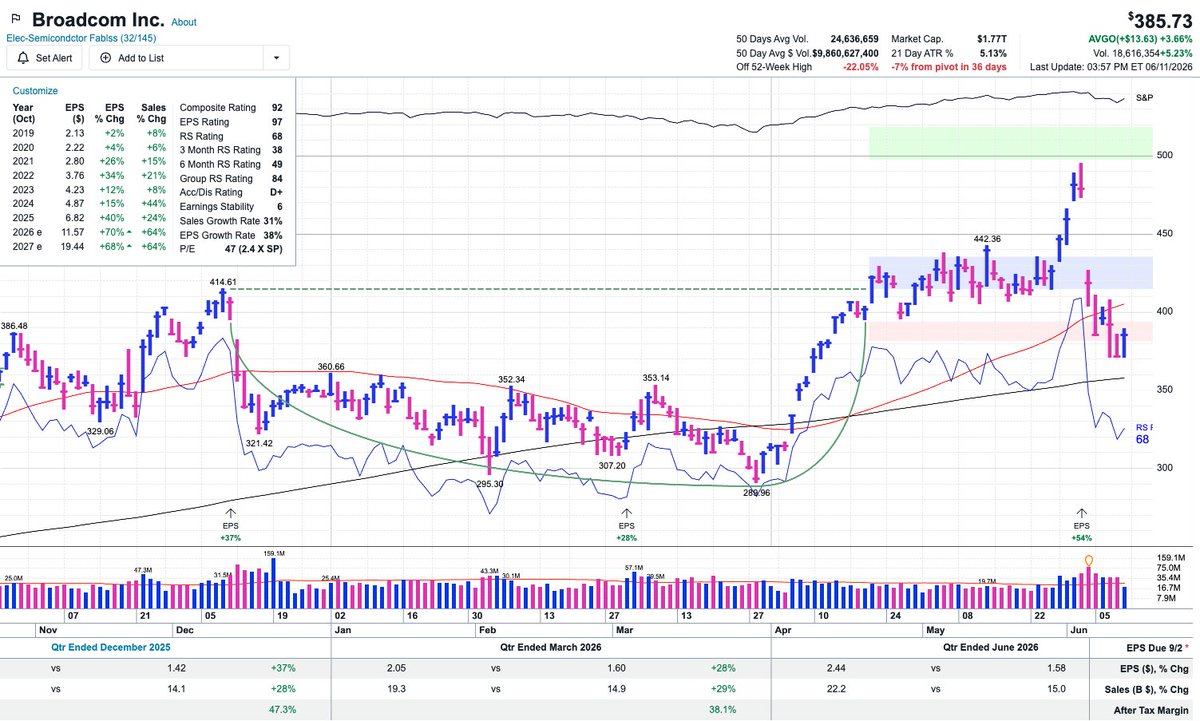1200x721 pixels.
Task: Click the 295.30 price low label
Action: tap(489, 483)
